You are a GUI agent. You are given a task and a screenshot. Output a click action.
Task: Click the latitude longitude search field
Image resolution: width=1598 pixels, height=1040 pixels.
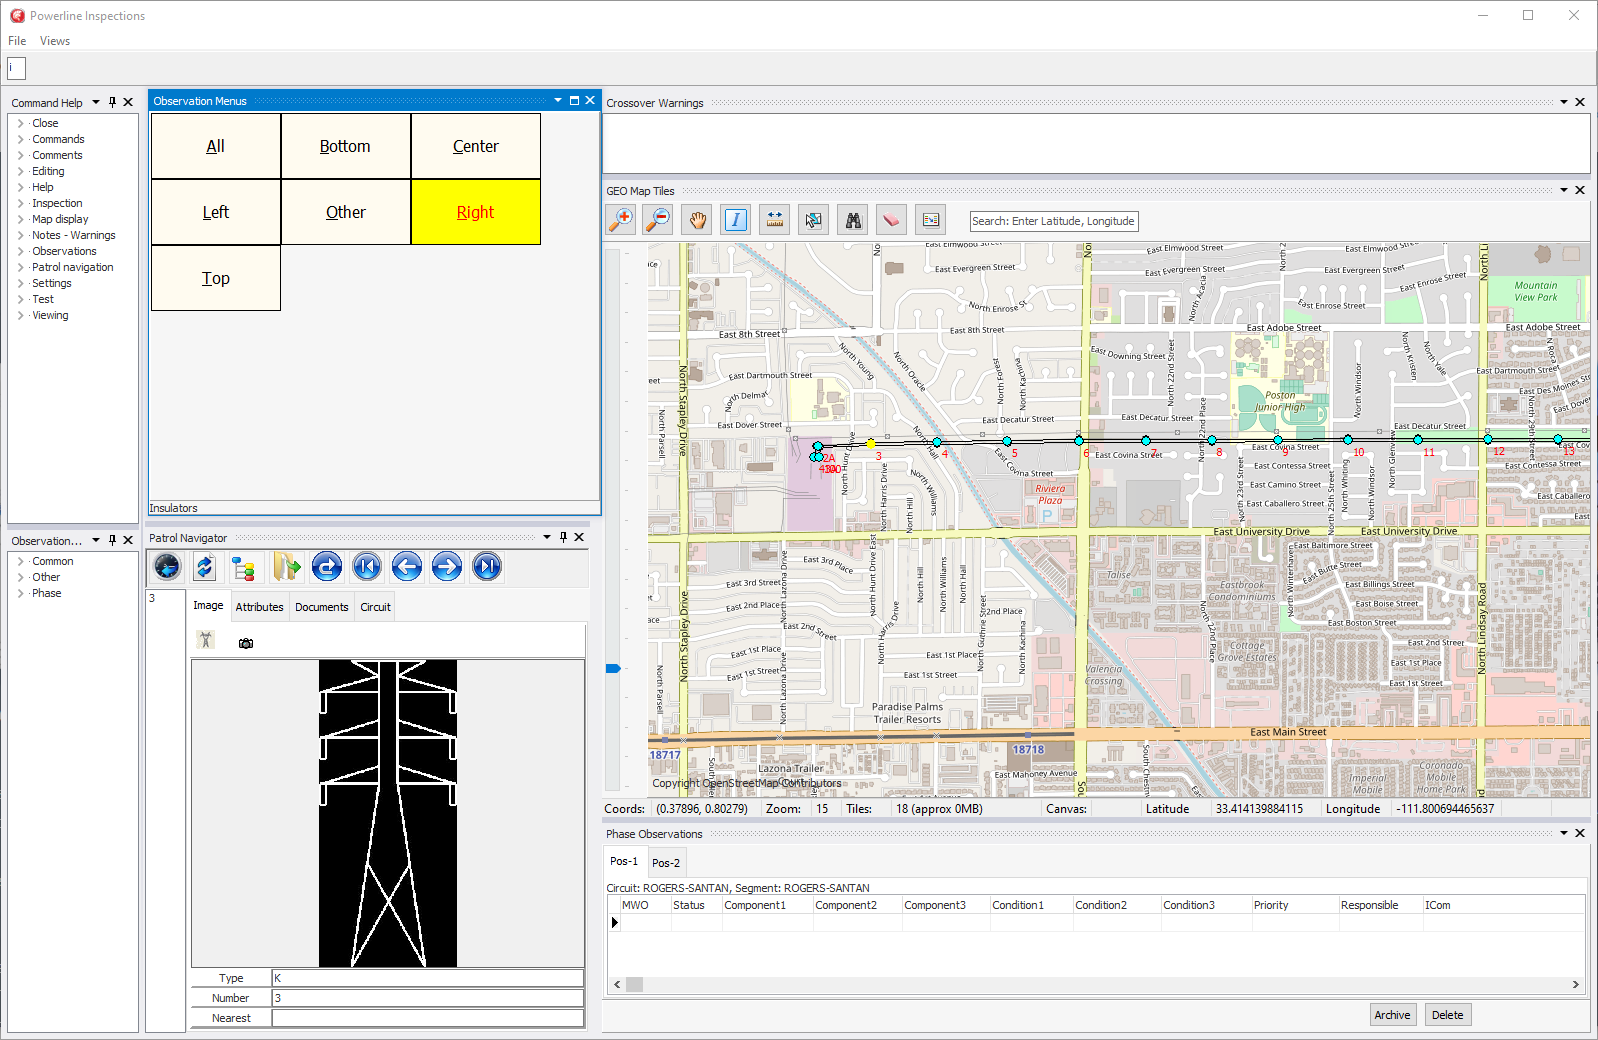tap(1053, 221)
